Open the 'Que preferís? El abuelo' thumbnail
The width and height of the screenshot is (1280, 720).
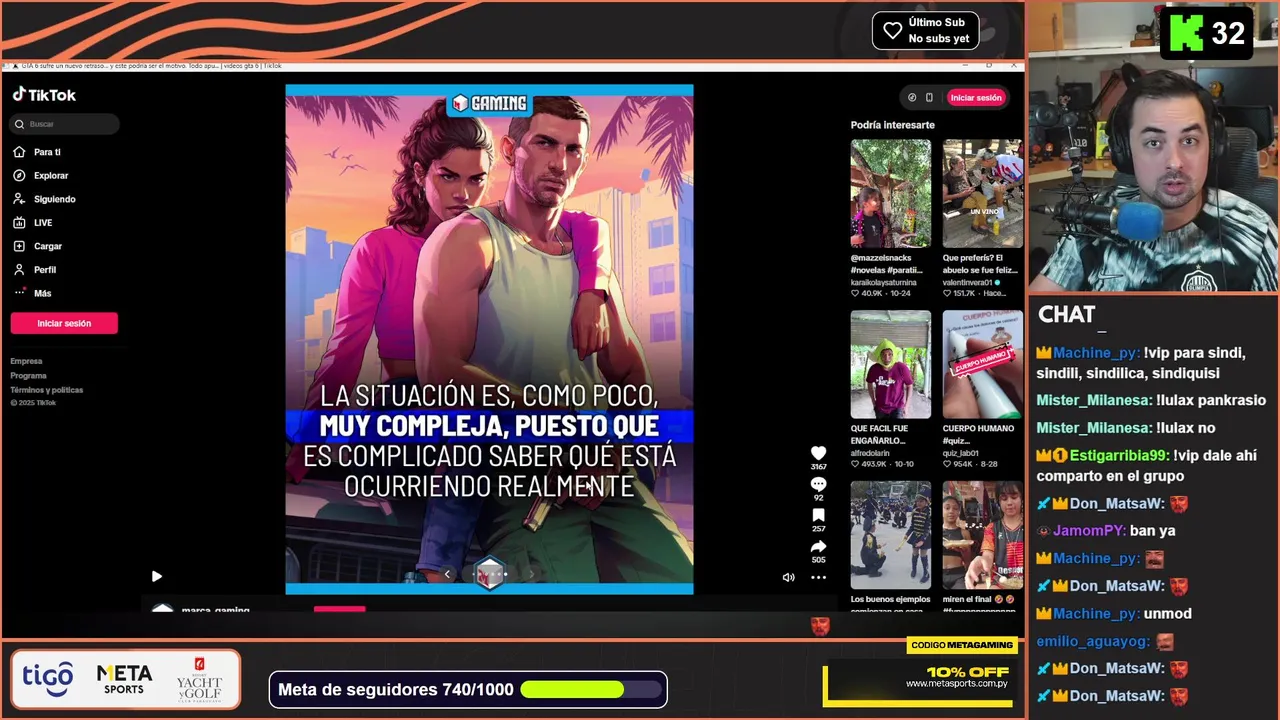coord(982,193)
